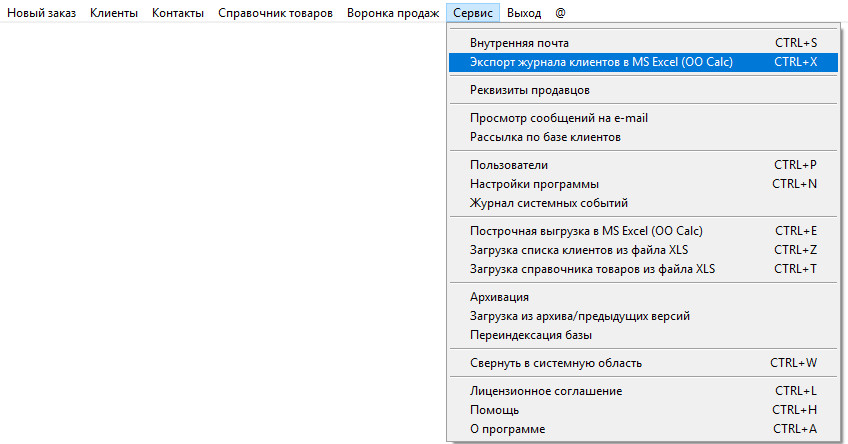Choose Экспорт журнала клиентов в MS Excel
Screen dimensions: 848x444
tap(601, 62)
